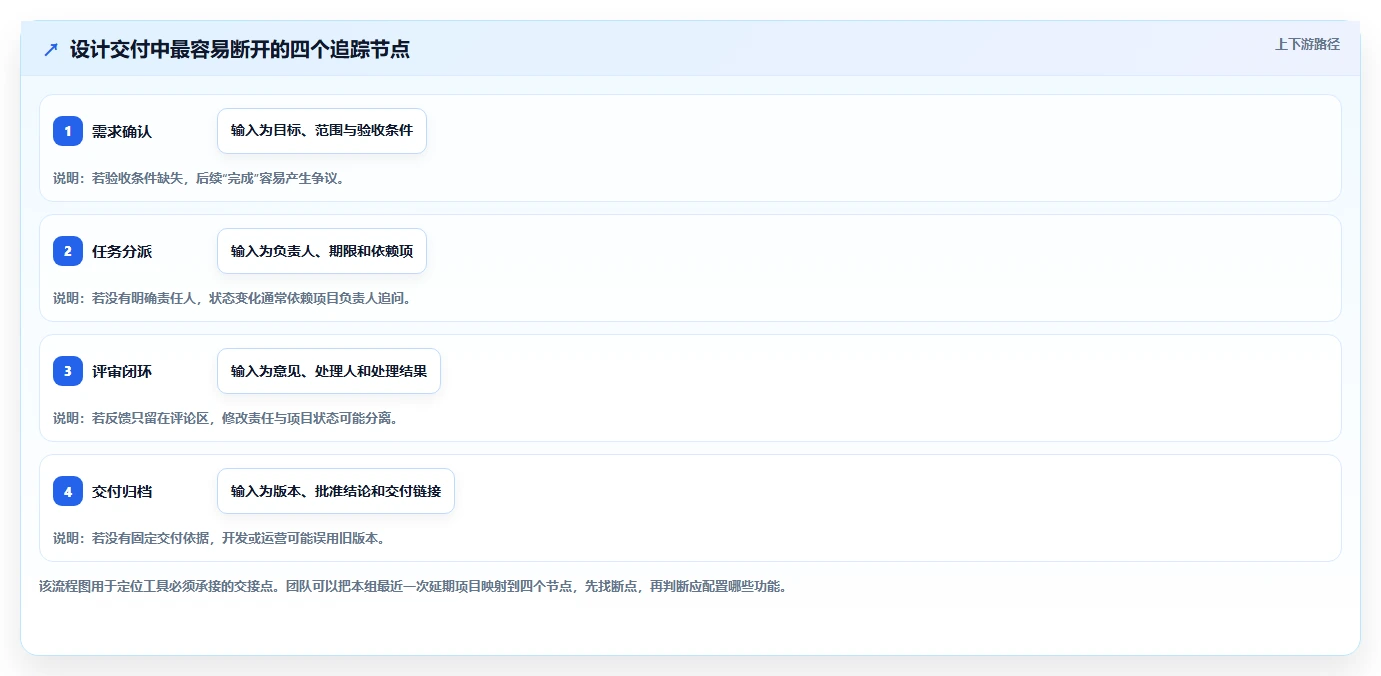This screenshot has width=1381, height=676.
Task: Click the title 设计交付中最容易断开的四个追踪节点
Action: (240, 50)
